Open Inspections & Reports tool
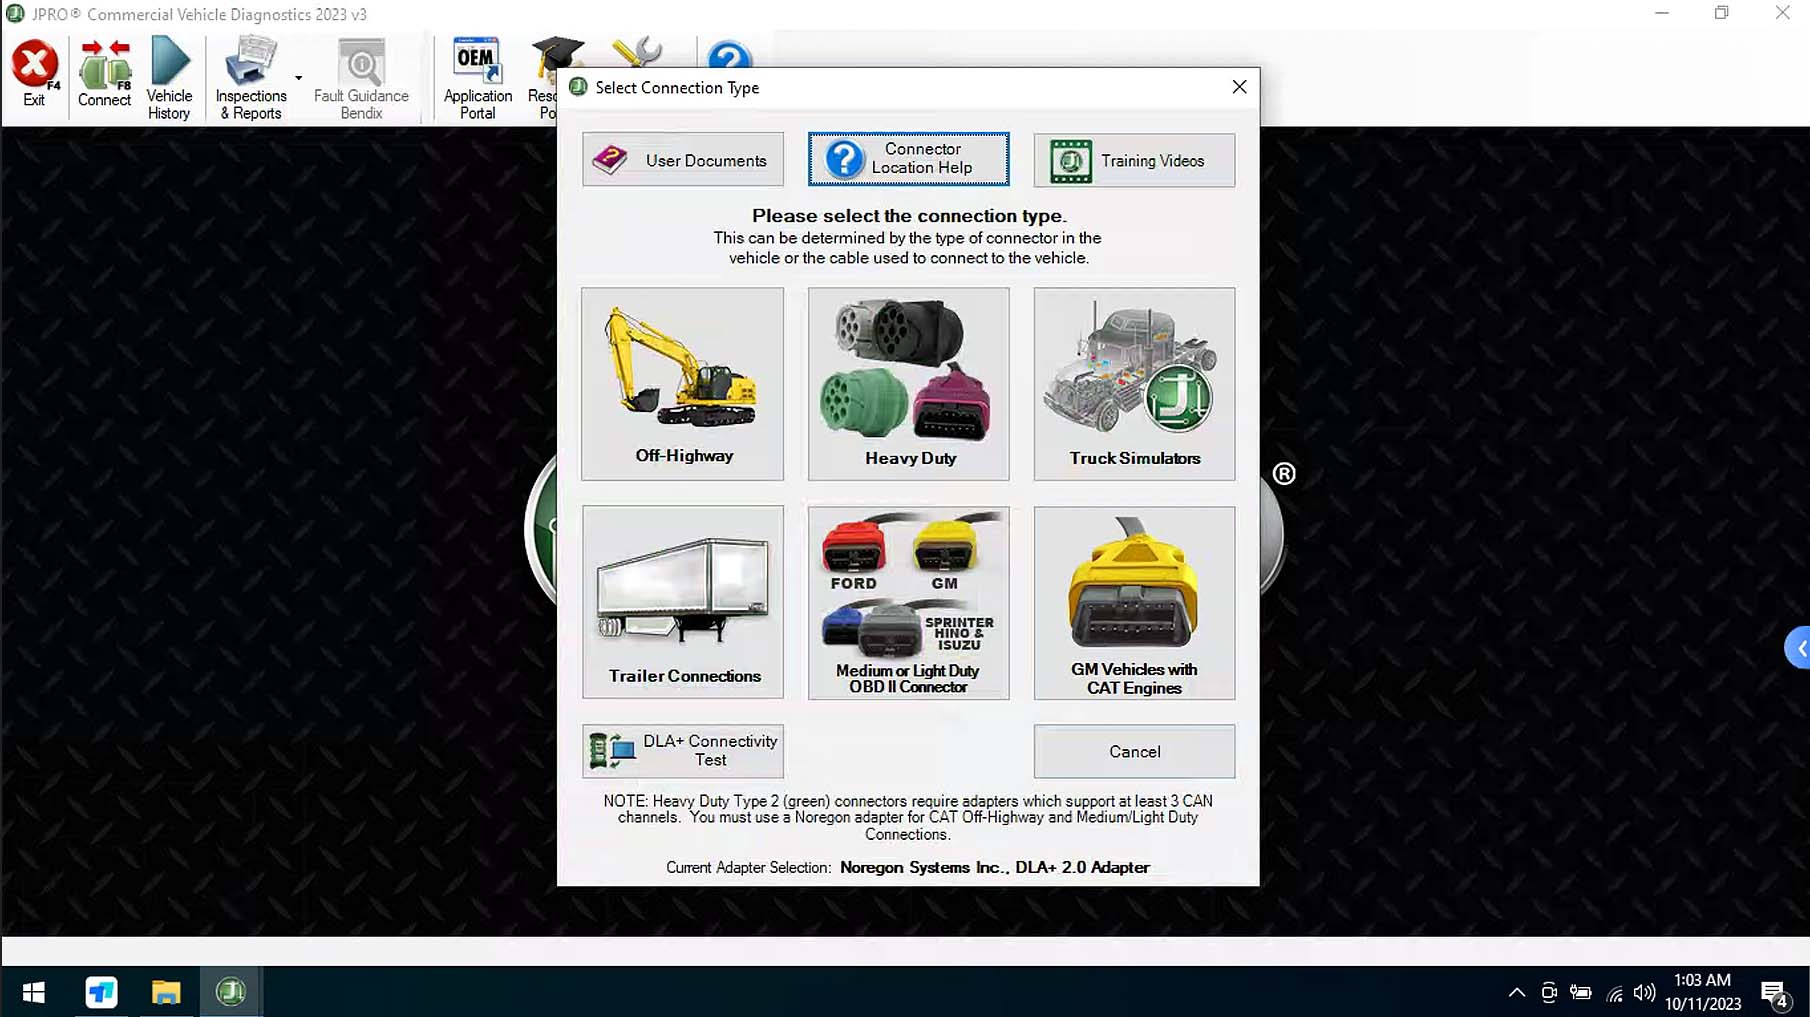The image size is (1810, 1017). 251,78
